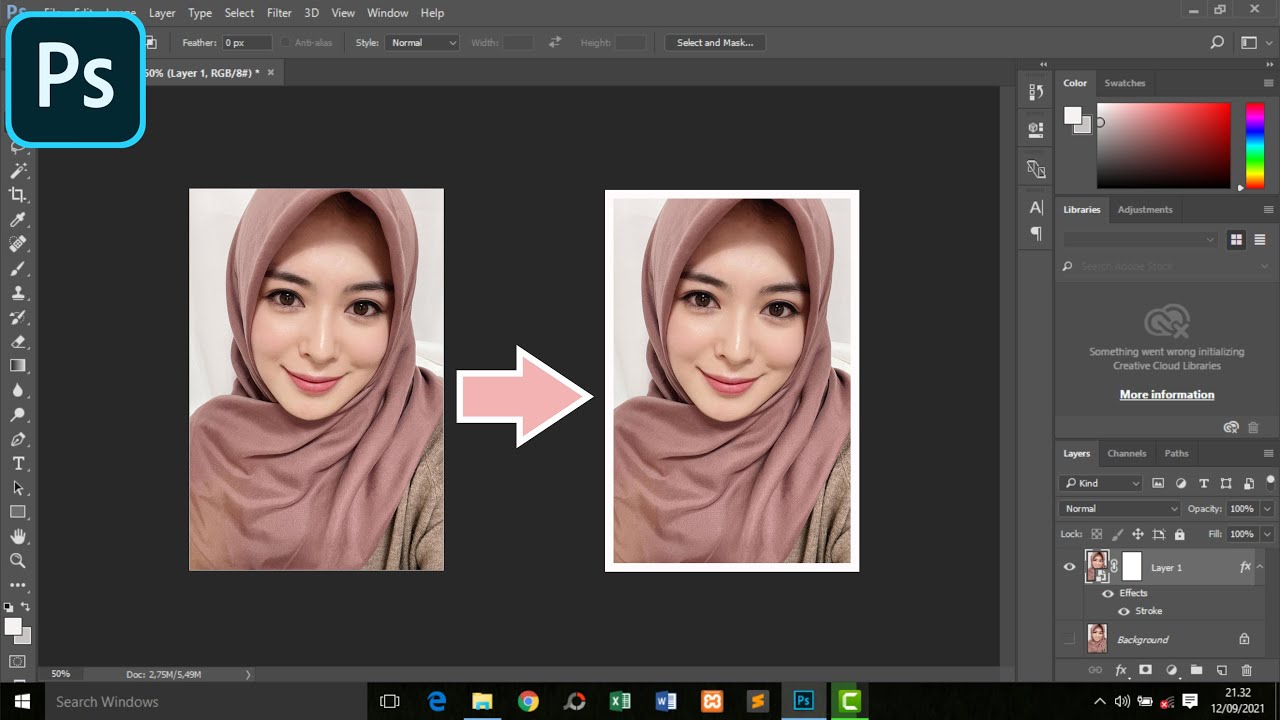Hide Layer 1 using its eye icon

point(1069,567)
